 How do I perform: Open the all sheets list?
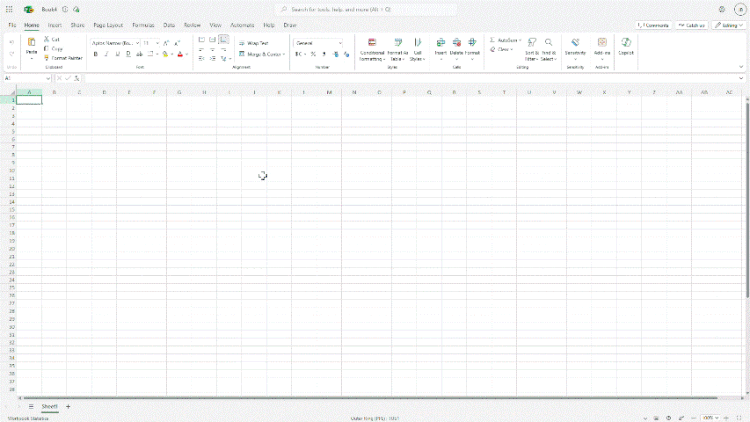click(x=31, y=406)
